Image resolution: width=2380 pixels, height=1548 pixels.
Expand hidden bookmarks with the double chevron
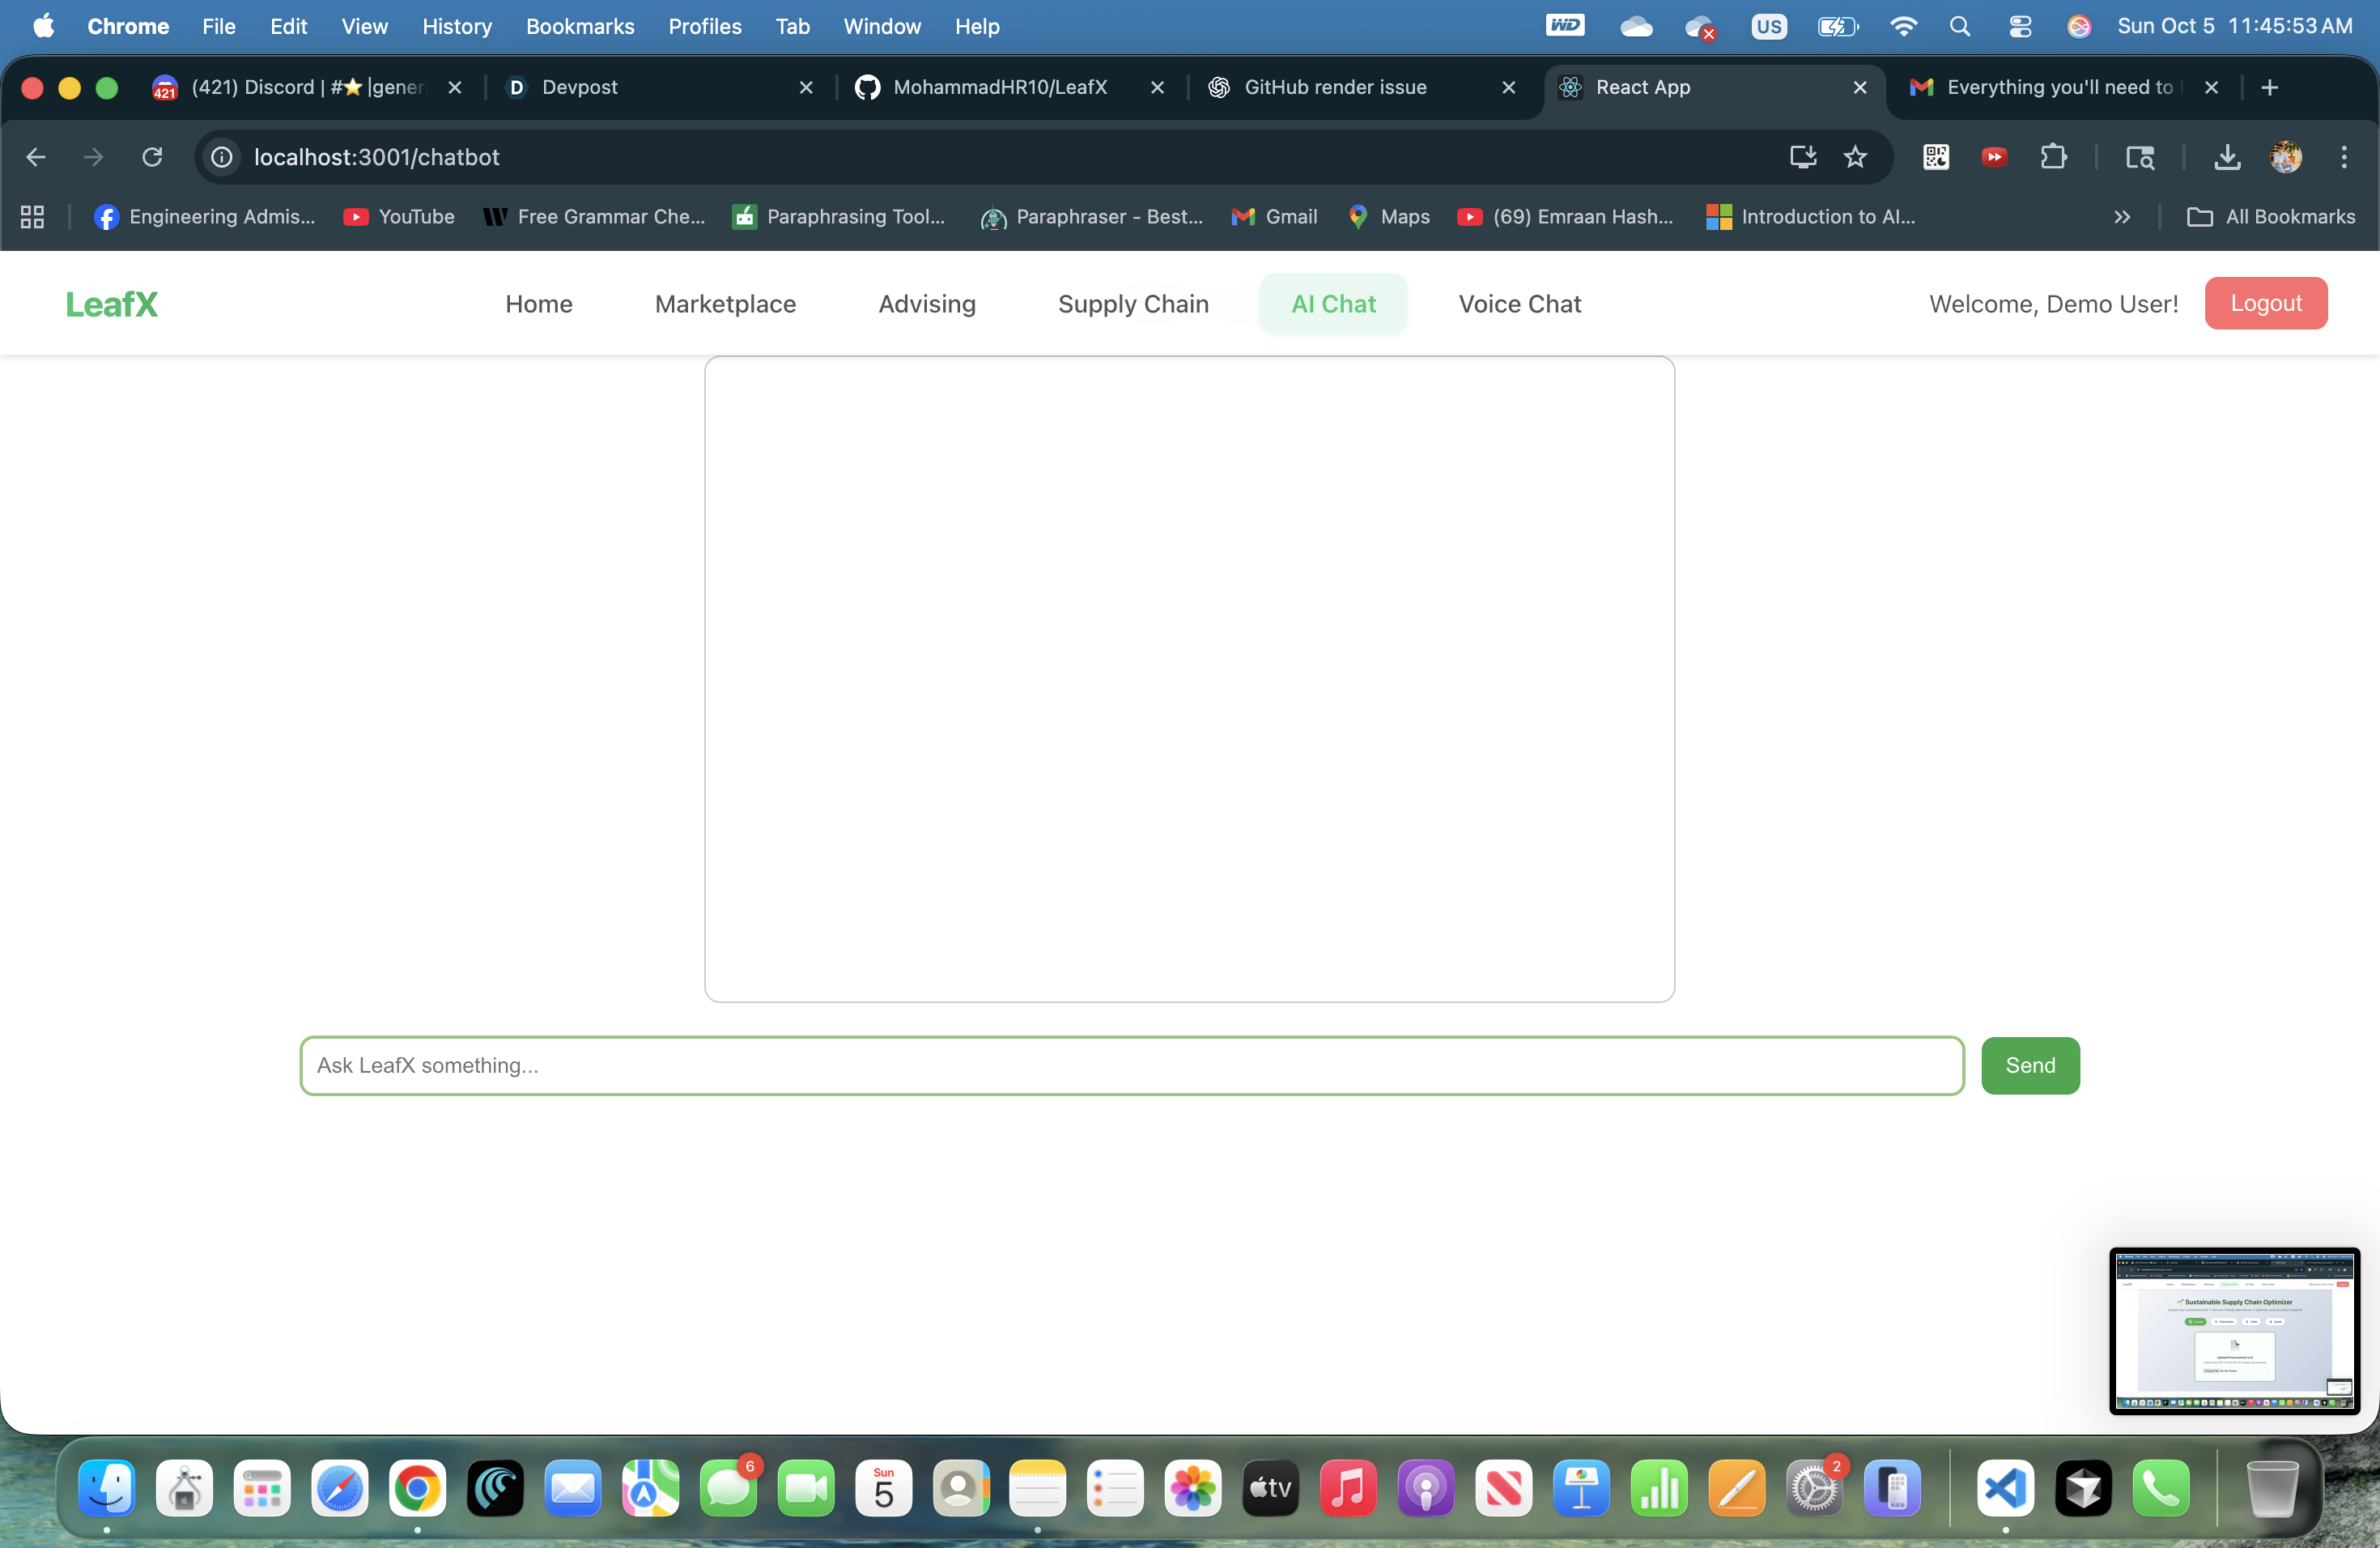[x=2122, y=217]
